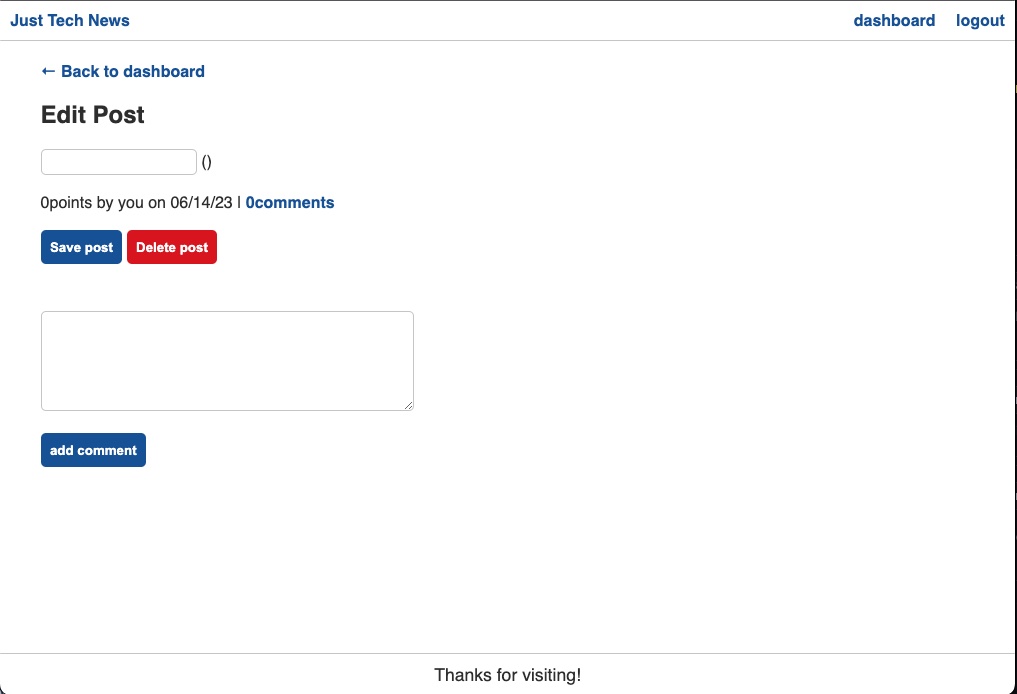The height and width of the screenshot is (694, 1017).
Task: Open the 0comments link
Action: click(x=289, y=202)
